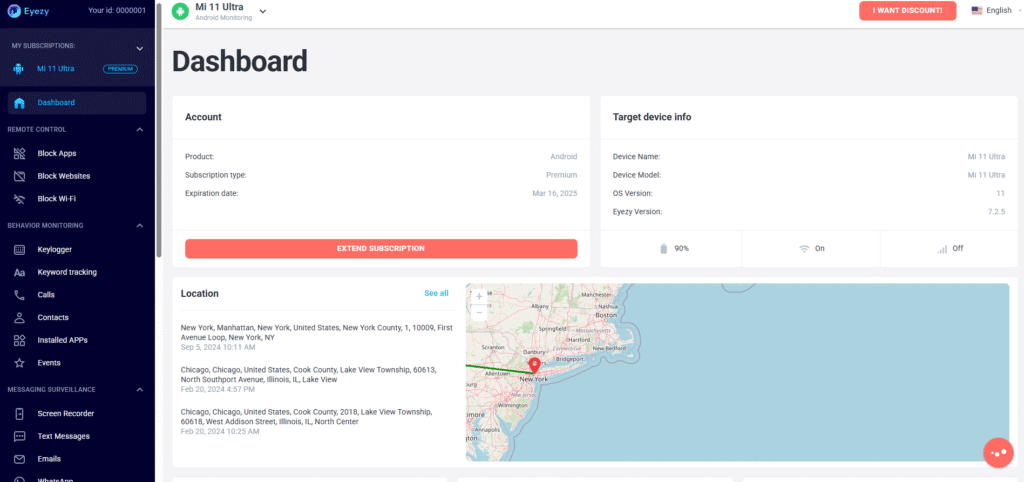Open the English language dropdown
The height and width of the screenshot is (482, 1024).
[x=999, y=10]
